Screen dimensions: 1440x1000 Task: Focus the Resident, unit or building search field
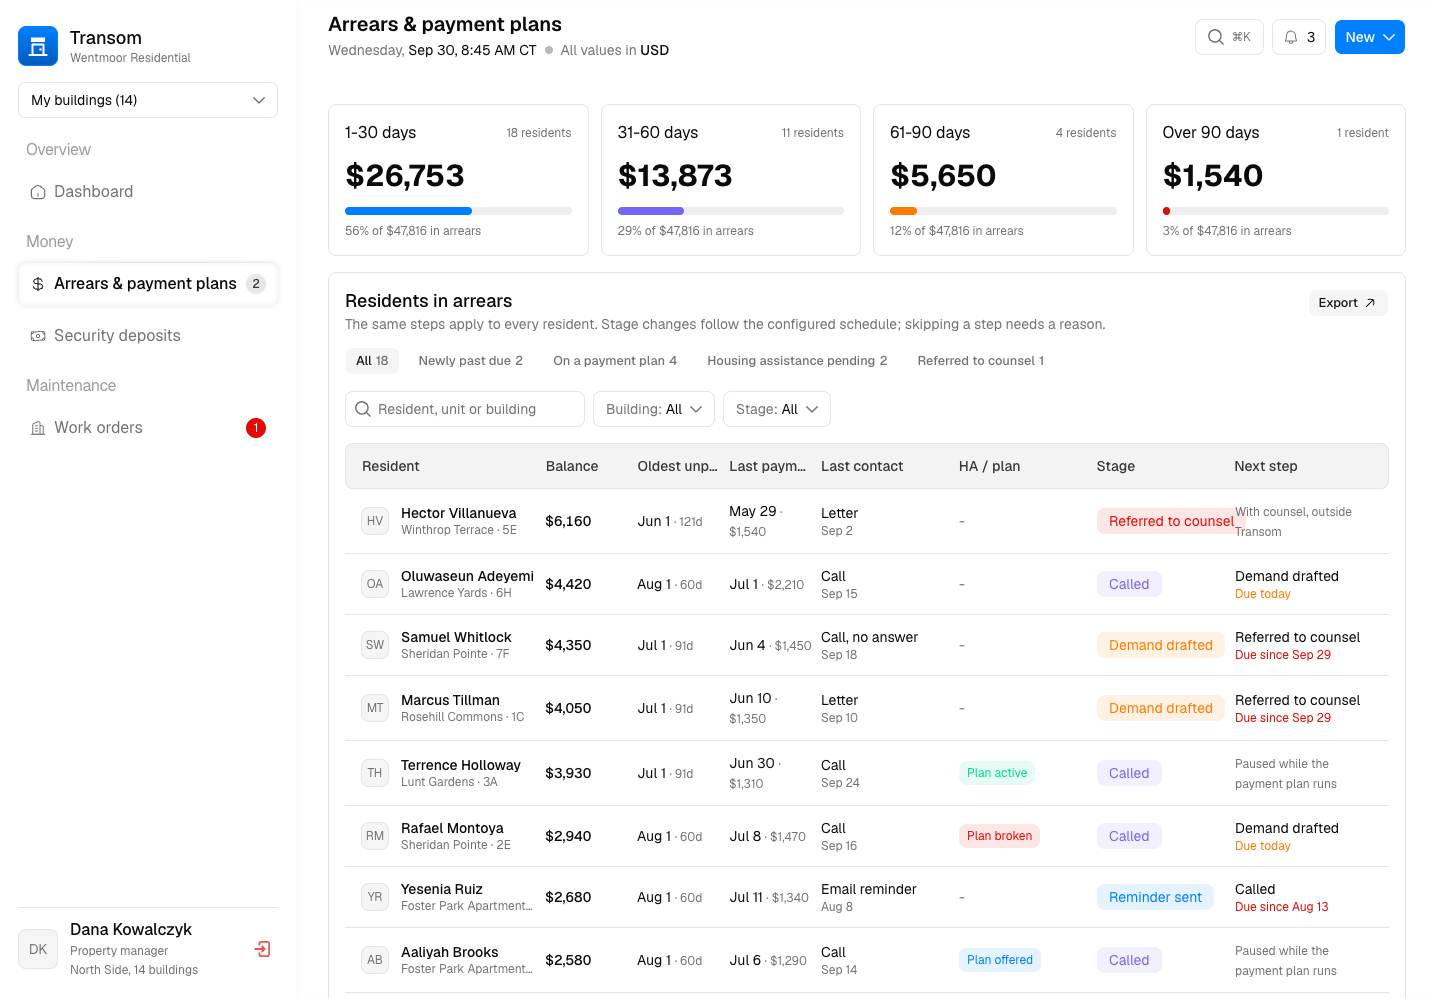(x=465, y=409)
